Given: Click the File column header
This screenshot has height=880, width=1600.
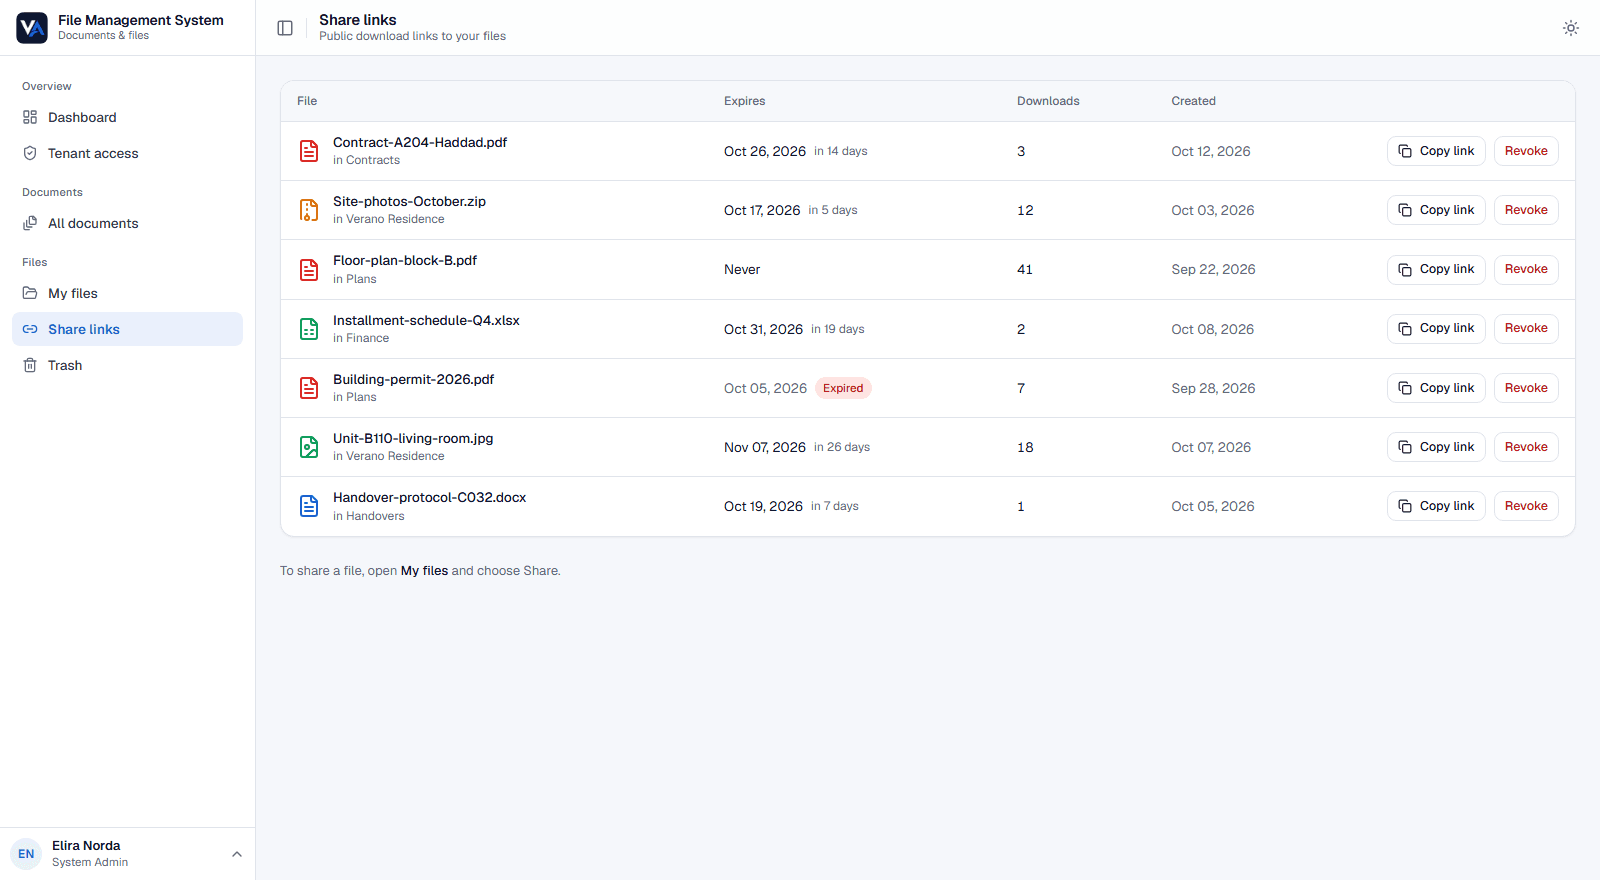Looking at the screenshot, I should click(x=307, y=101).
